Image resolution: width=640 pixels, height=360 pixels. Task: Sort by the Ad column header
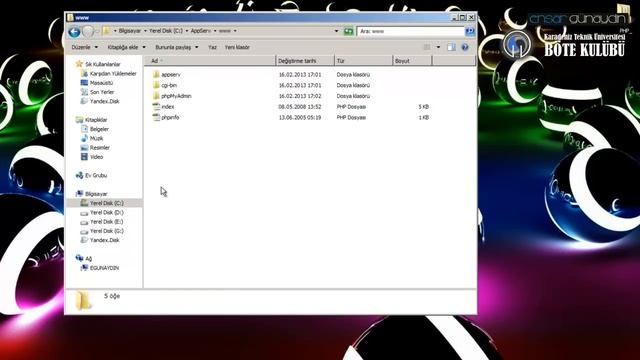click(x=210, y=61)
